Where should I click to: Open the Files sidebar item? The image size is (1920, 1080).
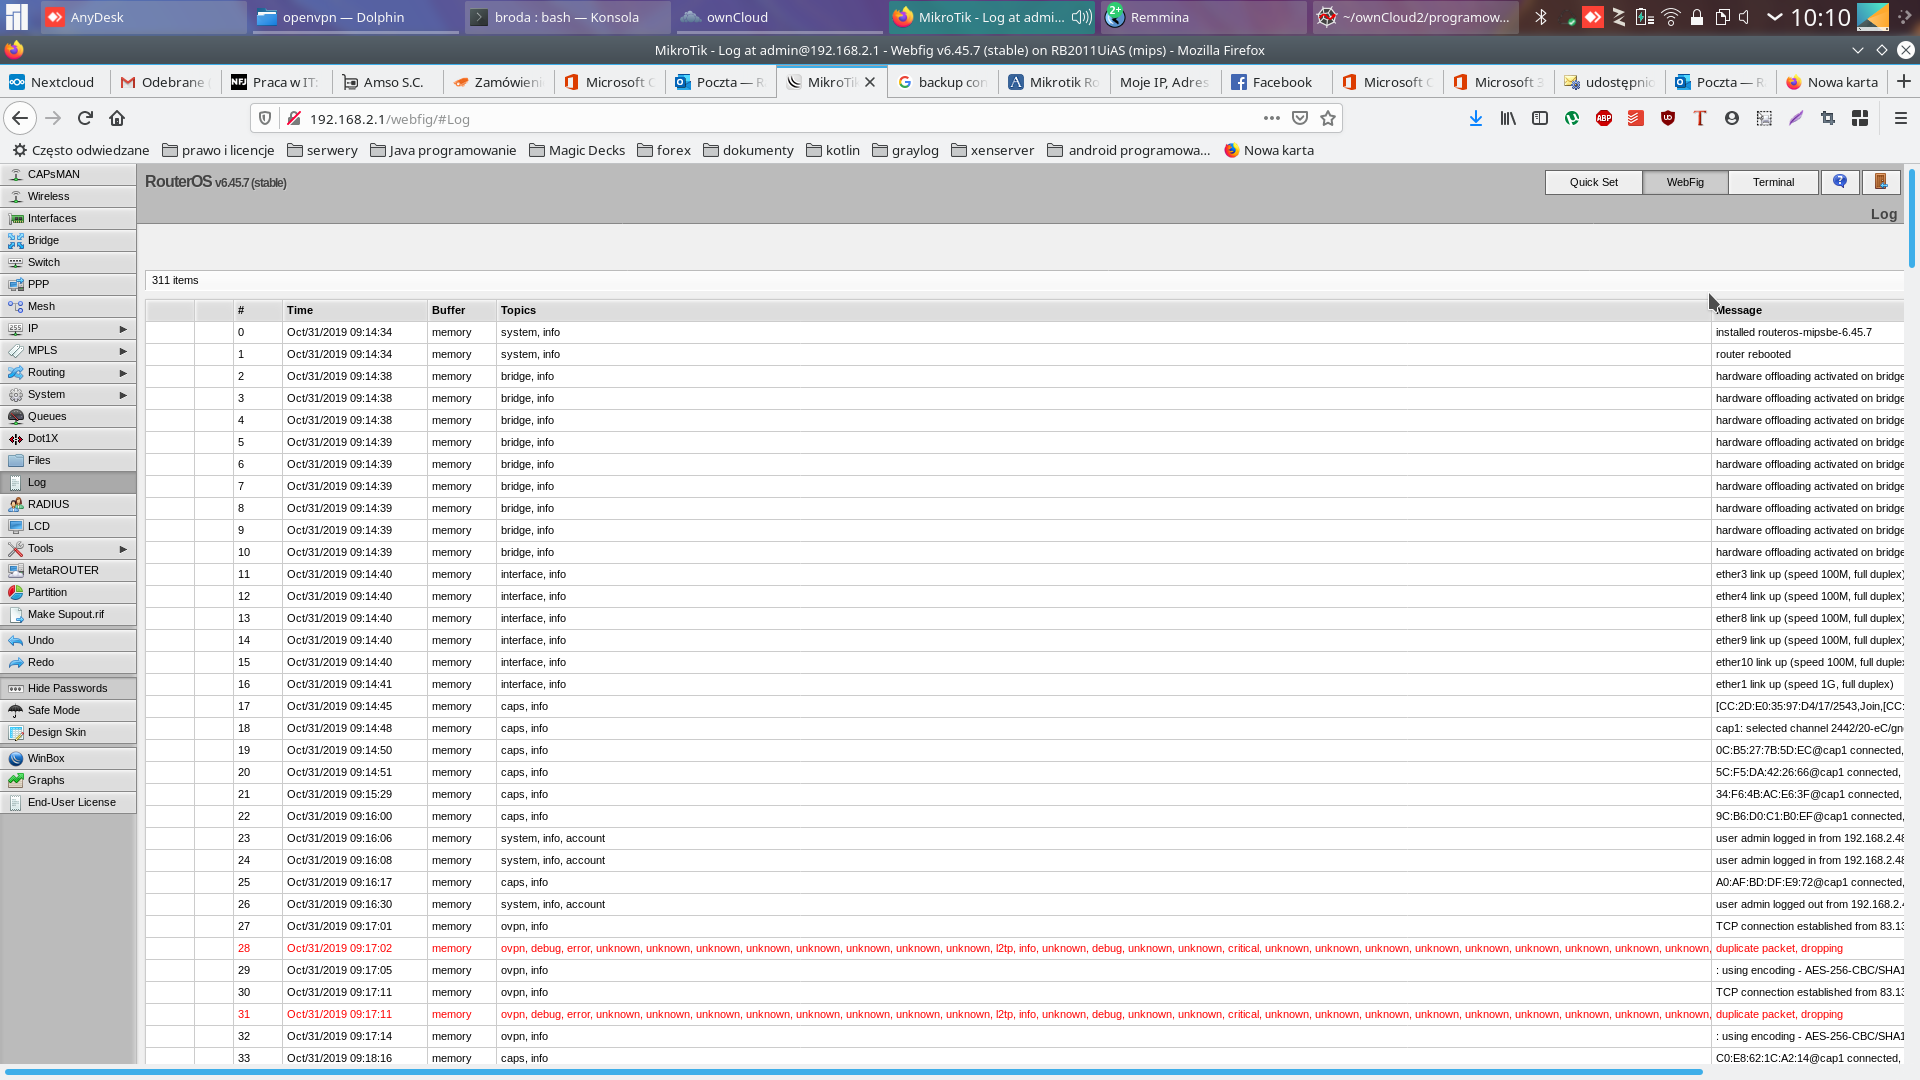coord(39,461)
